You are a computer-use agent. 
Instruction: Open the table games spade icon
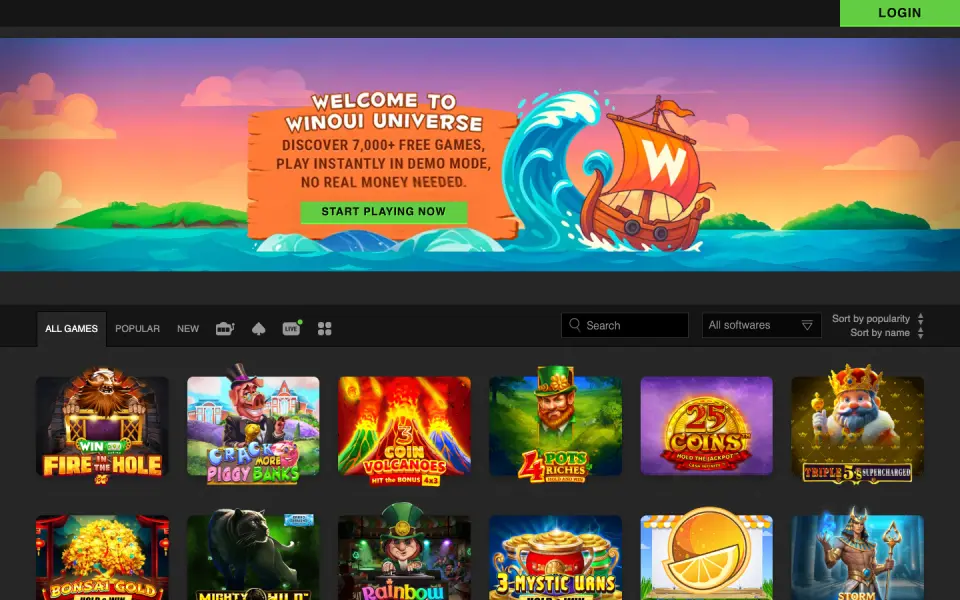258,328
